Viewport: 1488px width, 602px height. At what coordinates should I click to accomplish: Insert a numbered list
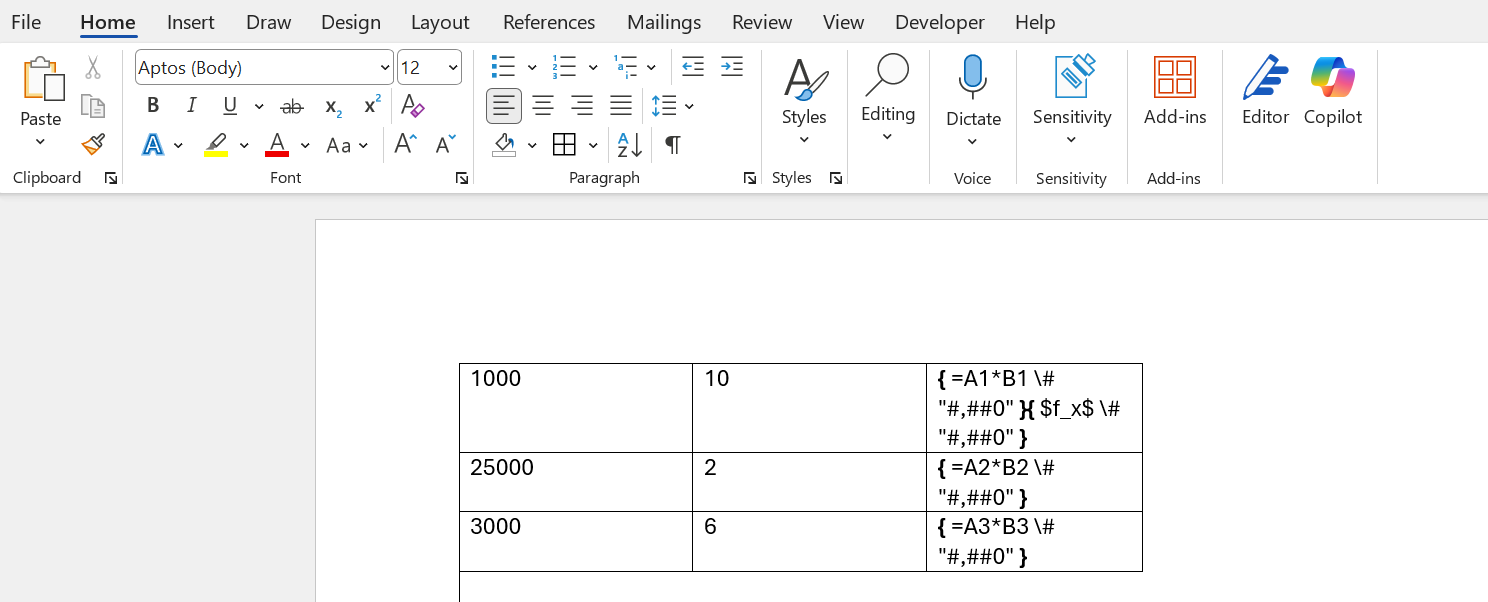(564, 67)
